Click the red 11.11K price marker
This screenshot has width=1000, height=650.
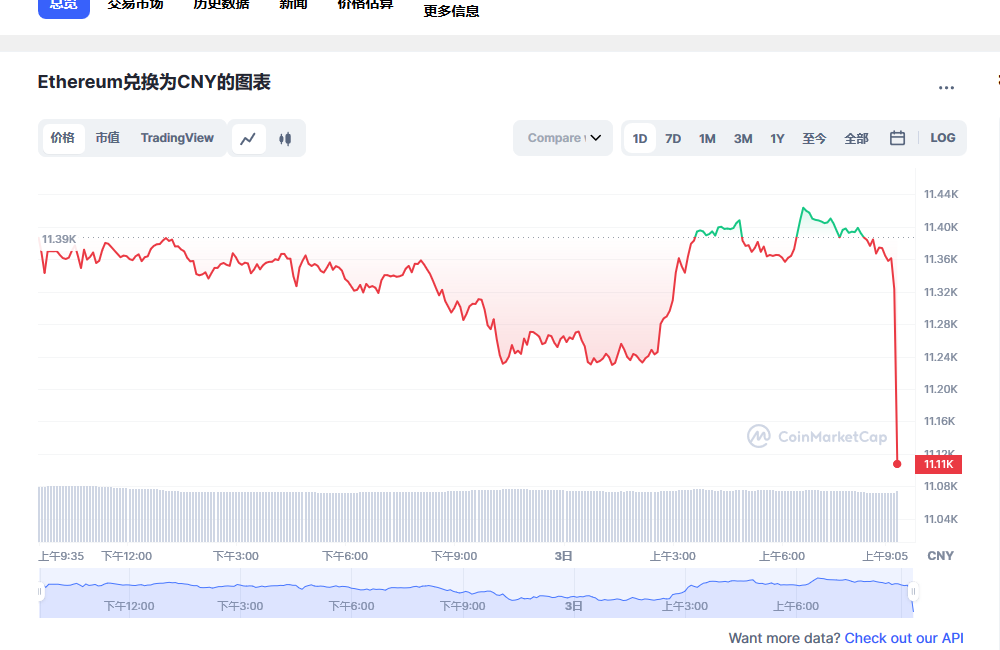coord(939,464)
